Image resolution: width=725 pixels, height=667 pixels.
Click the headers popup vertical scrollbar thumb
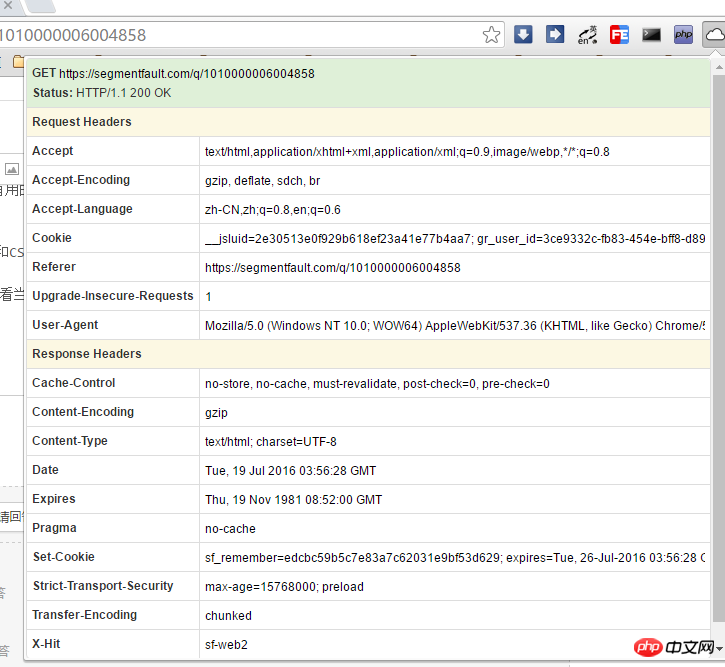coord(719,349)
